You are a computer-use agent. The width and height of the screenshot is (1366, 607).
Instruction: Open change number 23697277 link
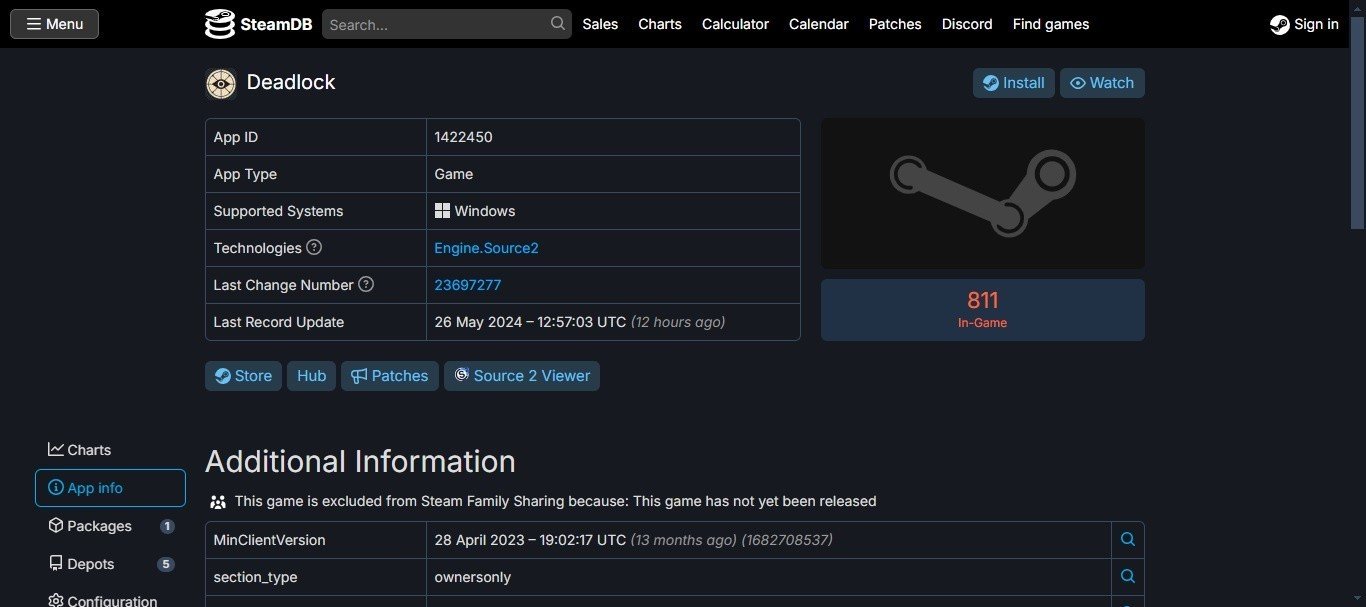pyautogui.click(x=467, y=285)
